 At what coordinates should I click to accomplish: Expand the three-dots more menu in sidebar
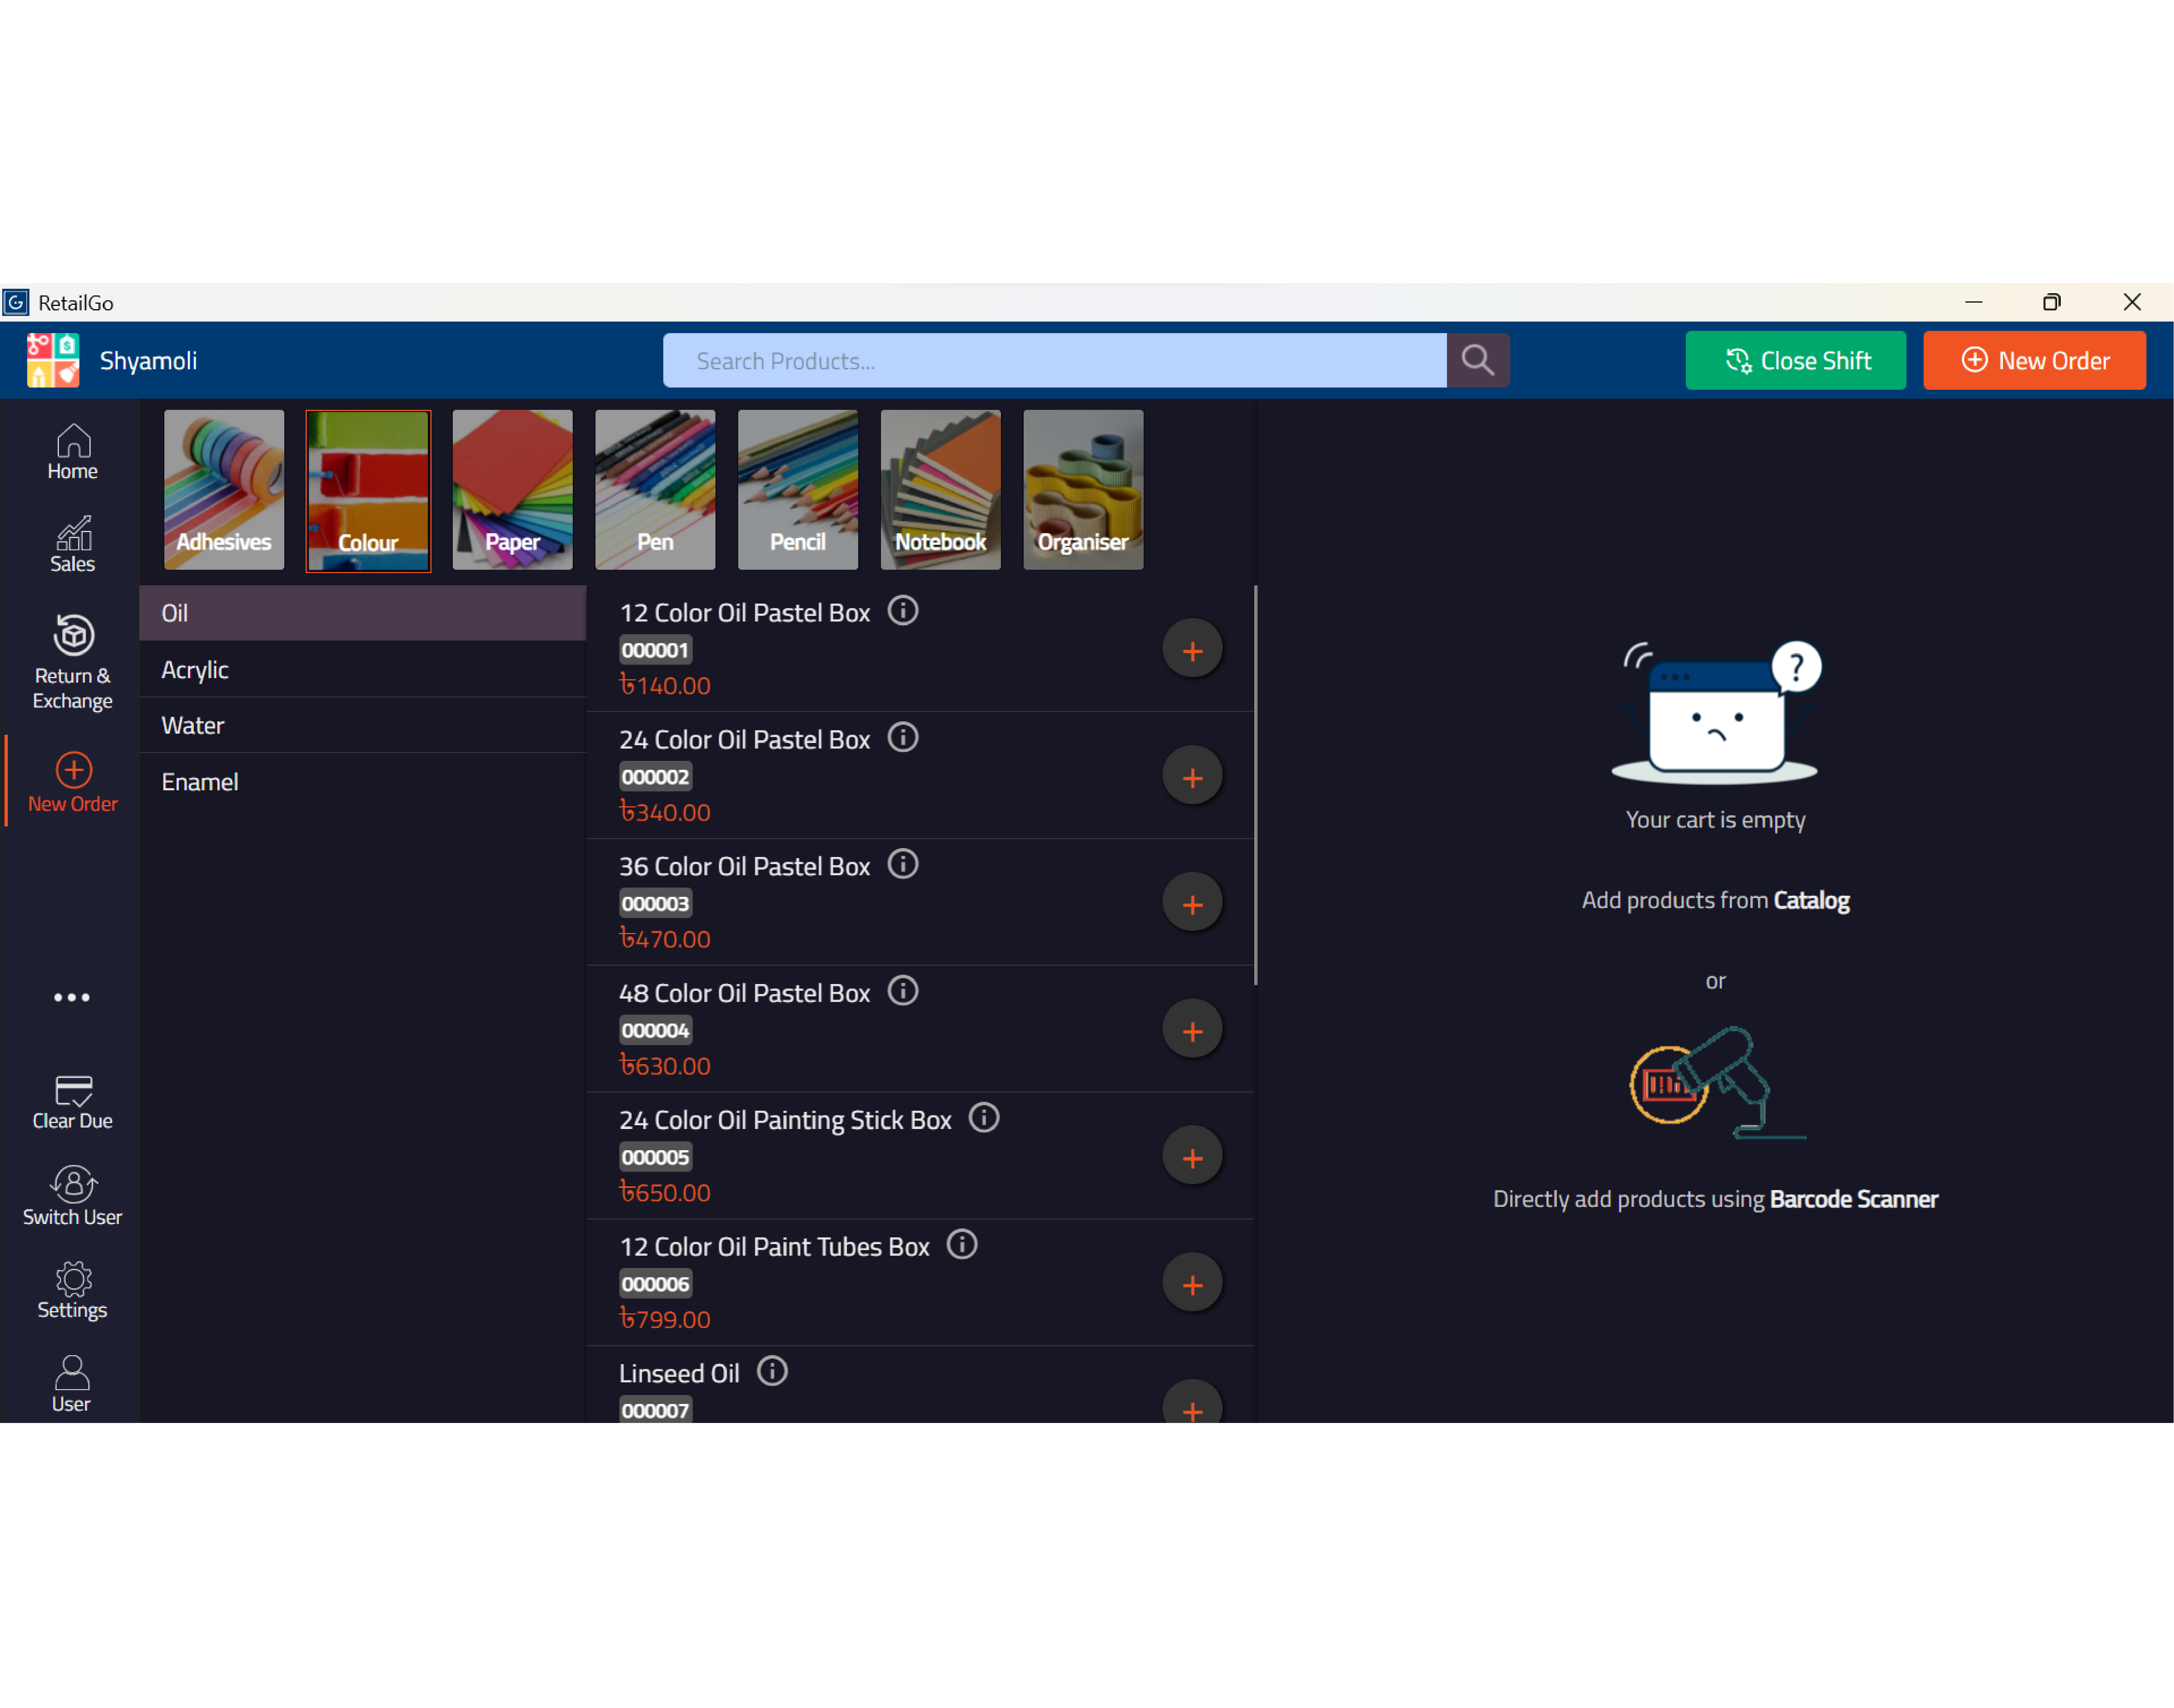tap(72, 997)
